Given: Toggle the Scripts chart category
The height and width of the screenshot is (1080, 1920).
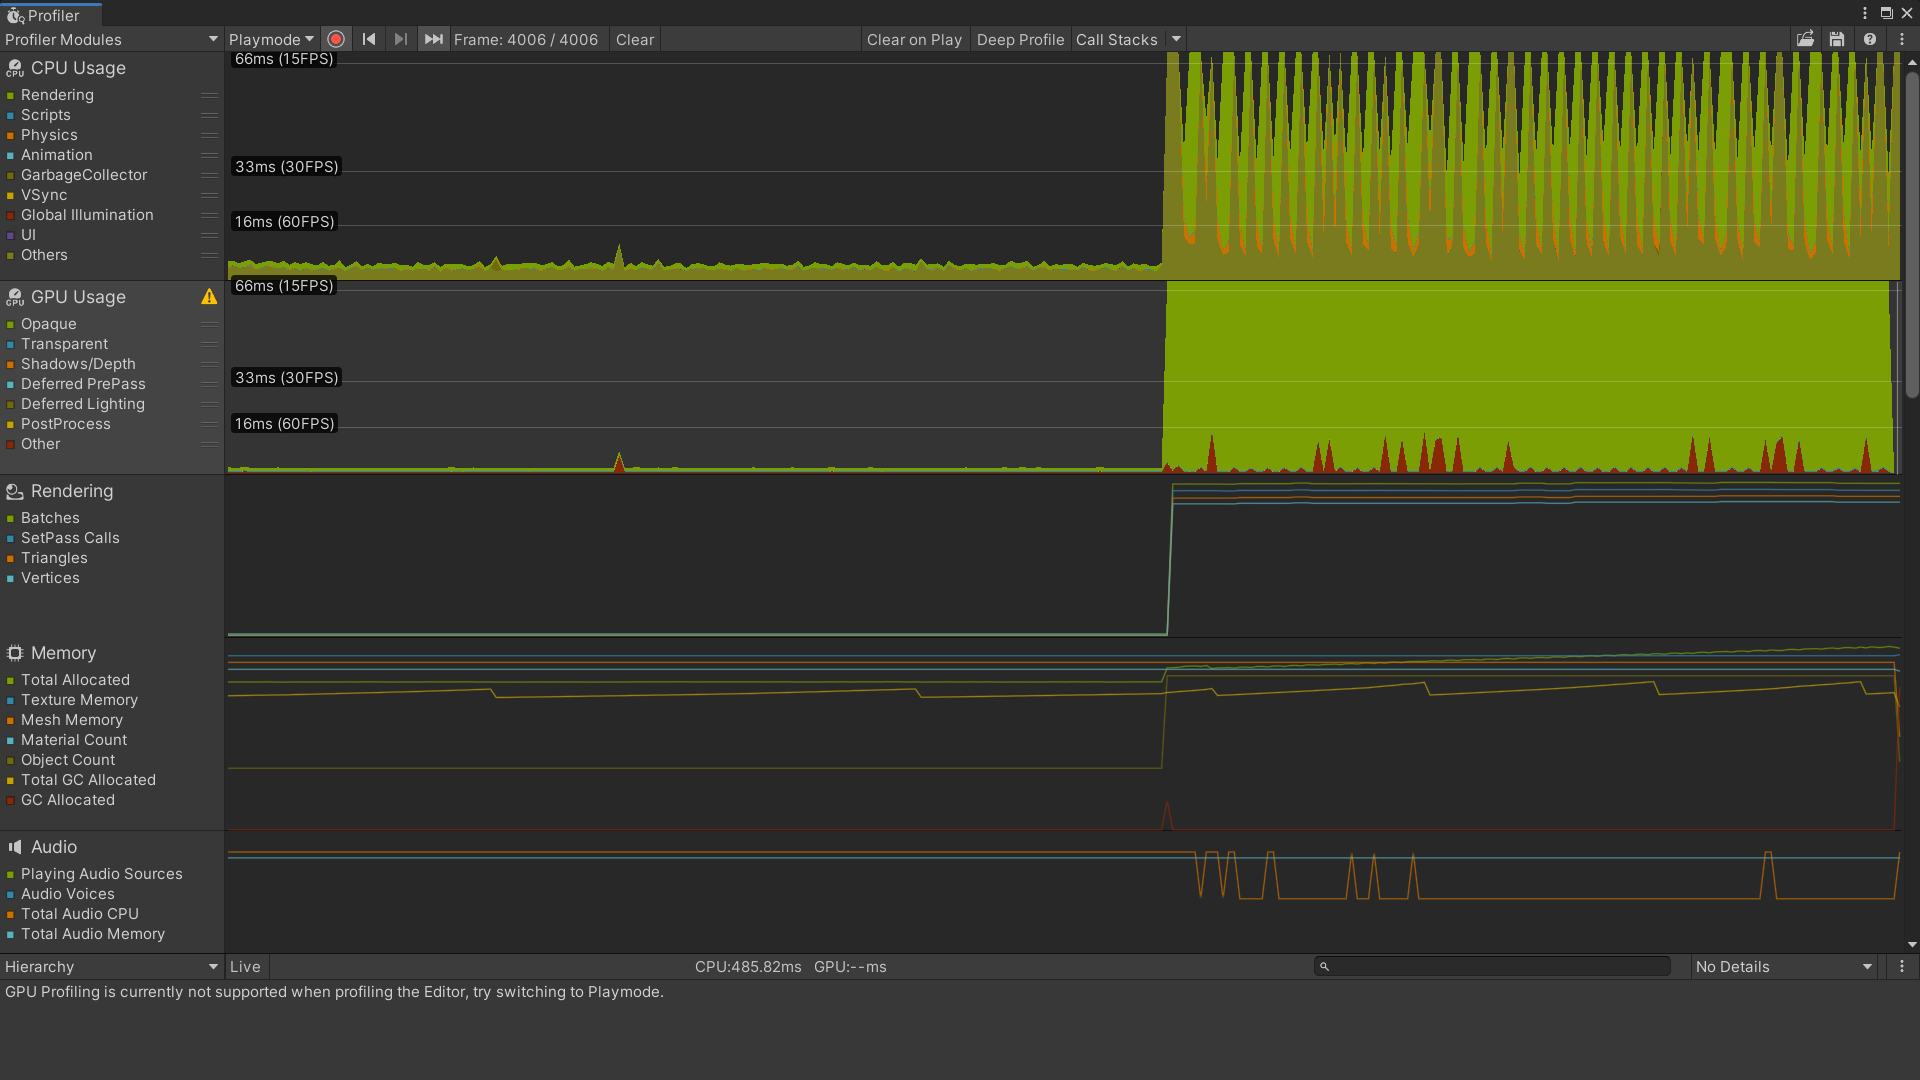Looking at the screenshot, I should point(45,115).
